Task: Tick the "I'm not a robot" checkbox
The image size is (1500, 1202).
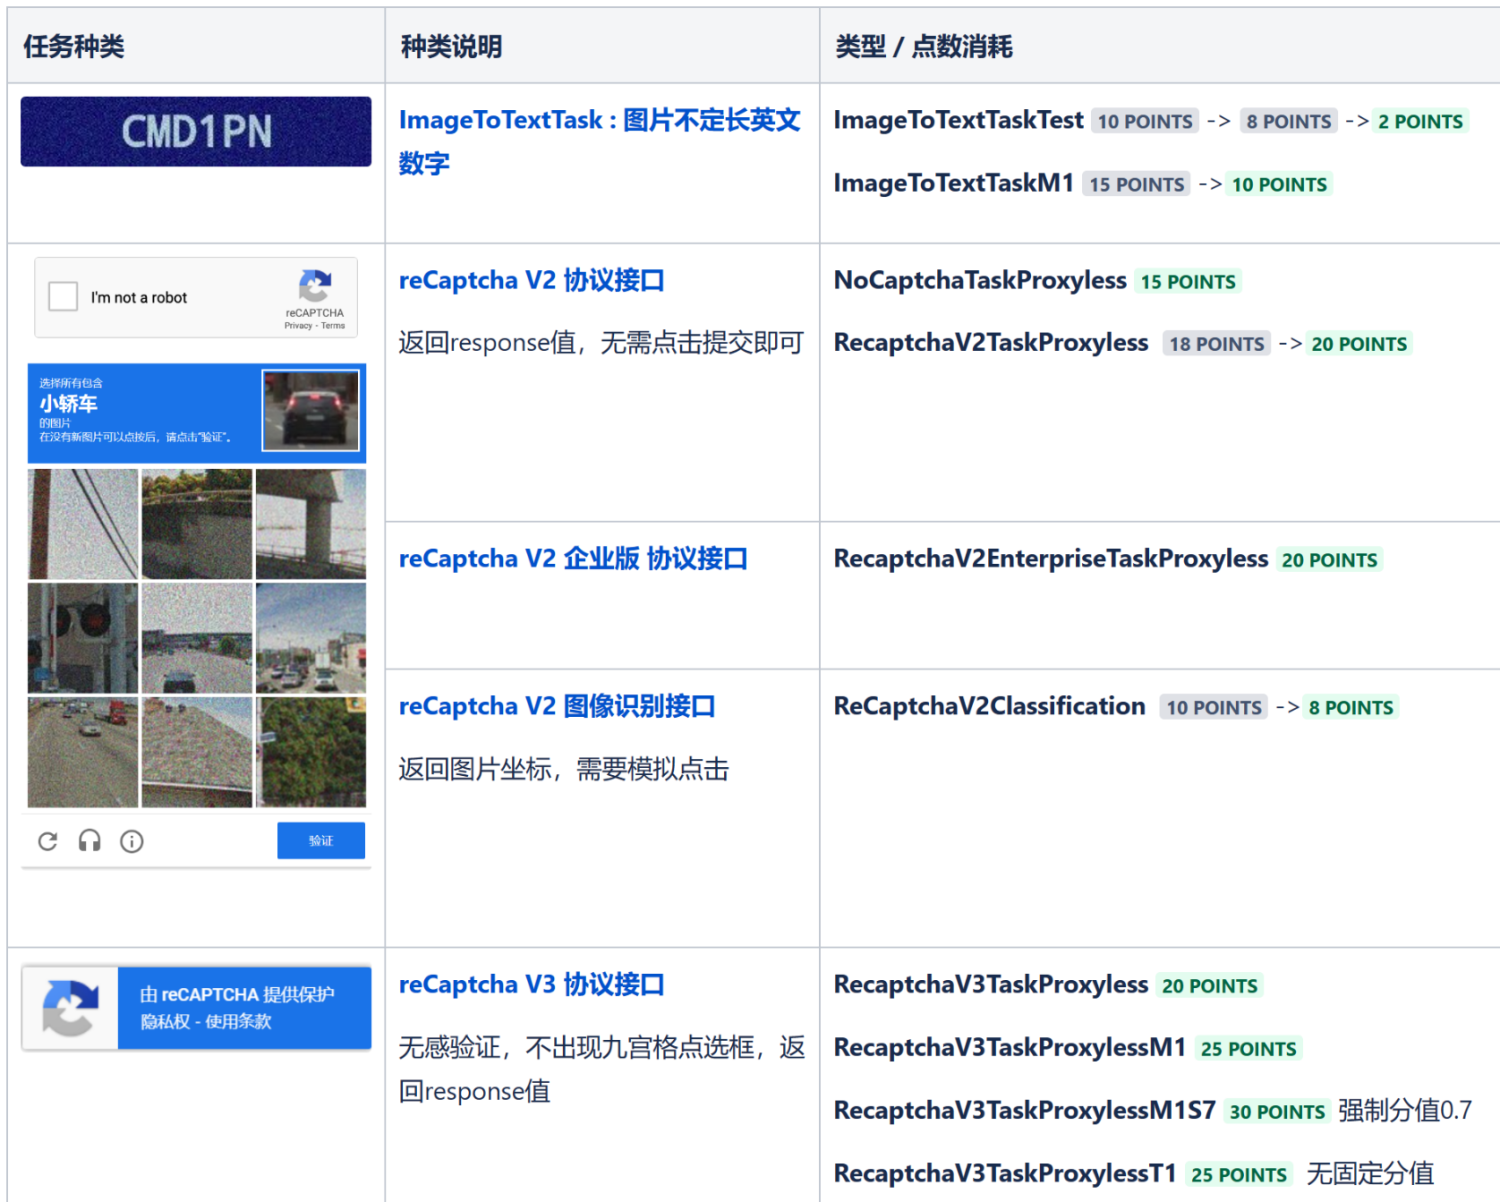Action: (x=63, y=297)
